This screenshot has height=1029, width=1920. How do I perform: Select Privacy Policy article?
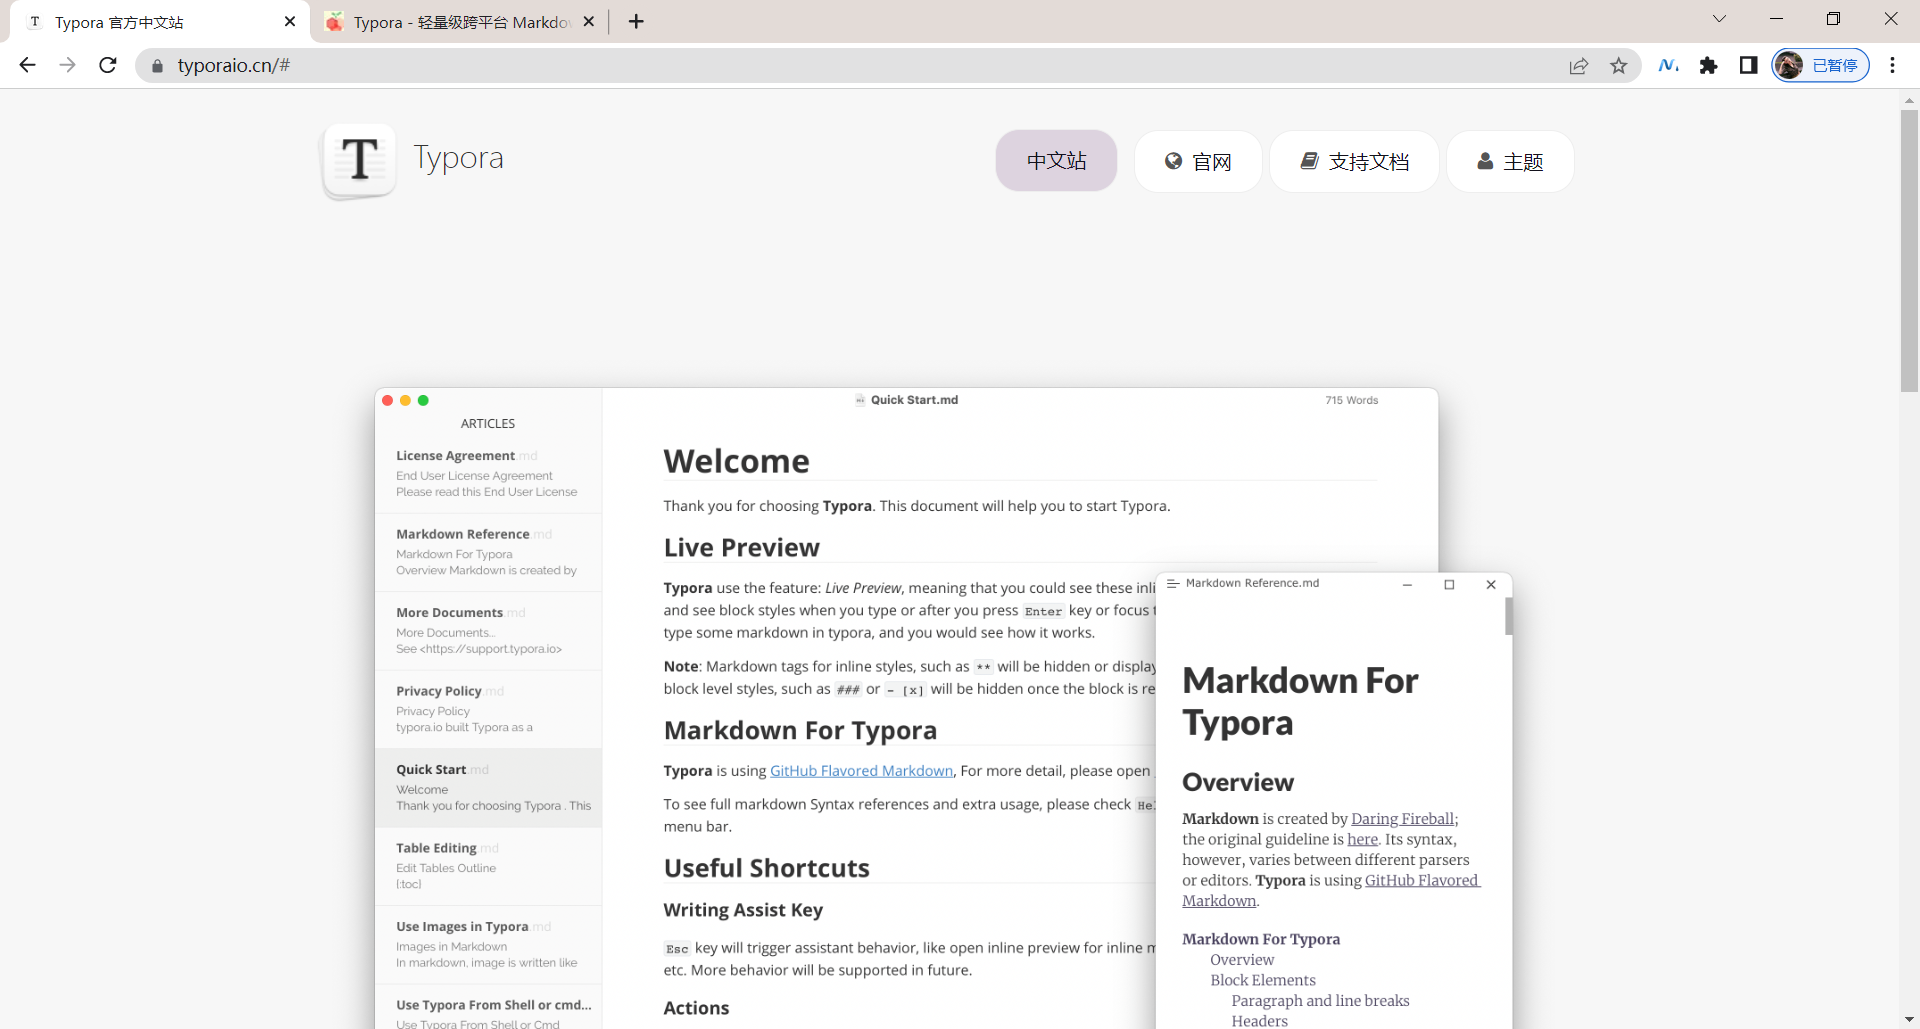488,709
